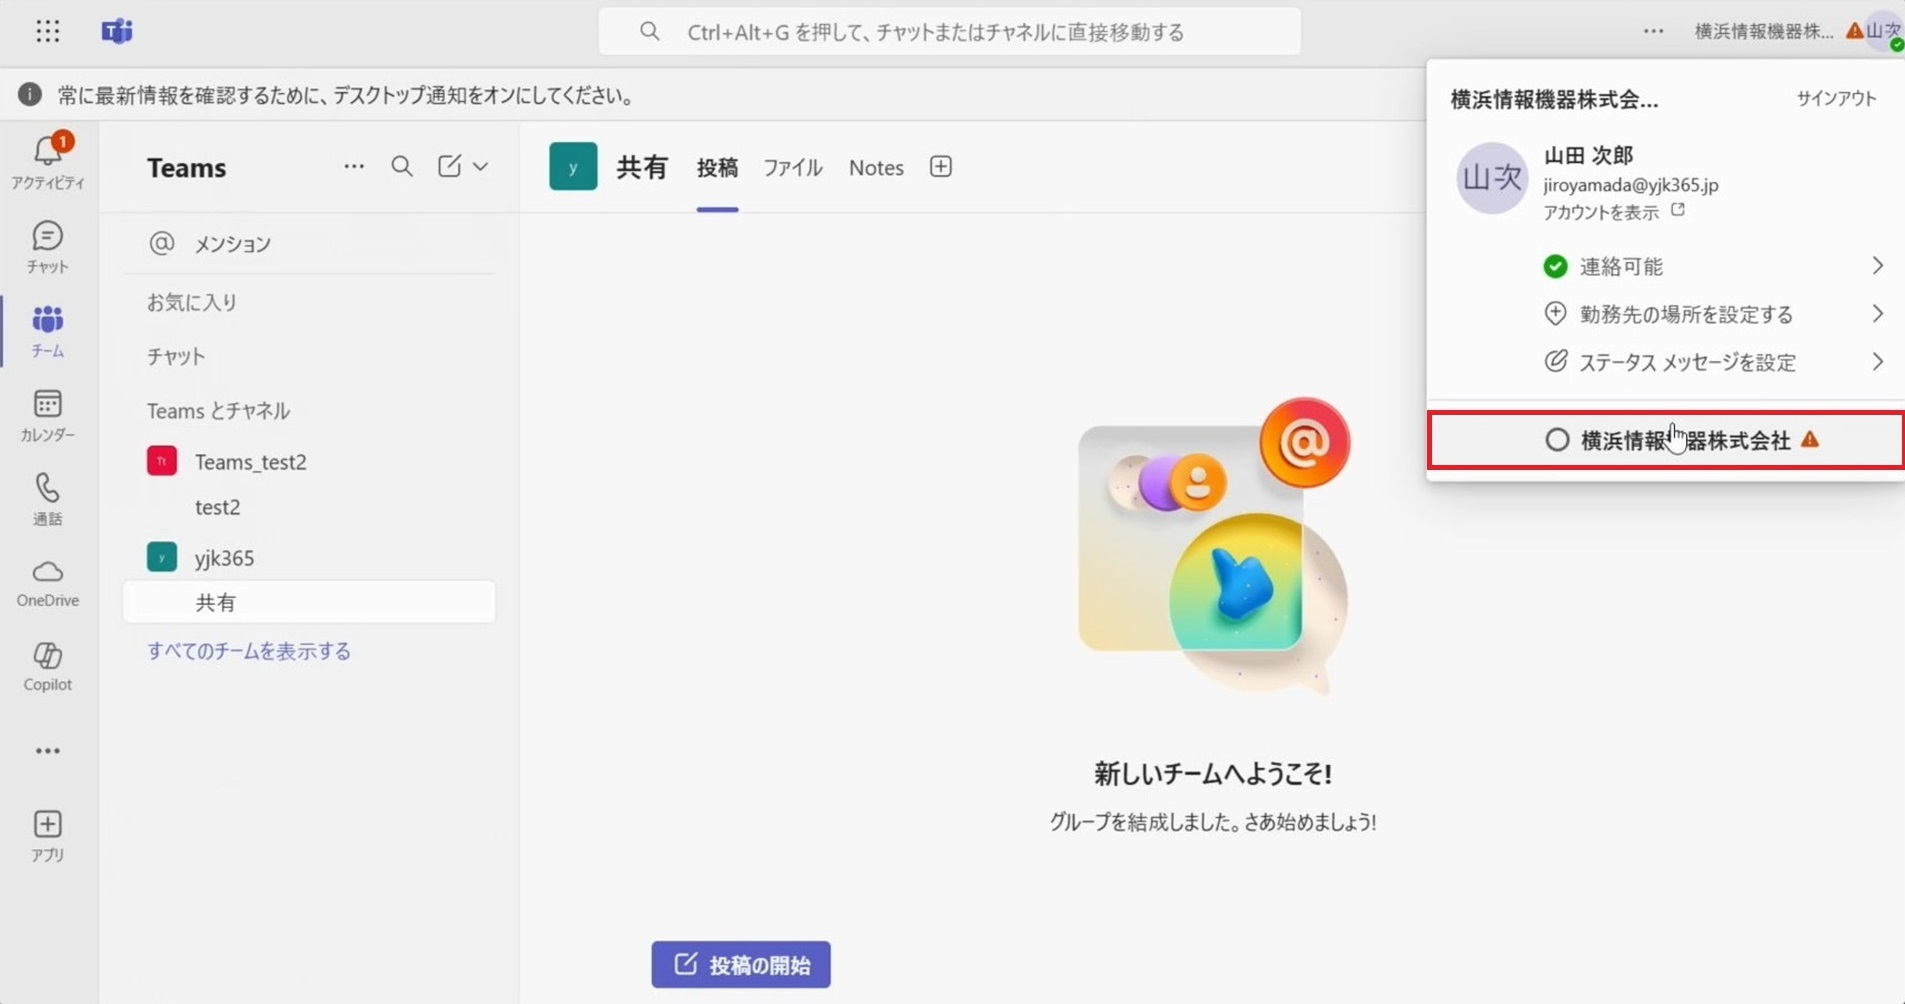The height and width of the screenshot is (1004, 1905).
Task: Click the external link icon beside アカウントを表示
Action: (x=1678, y=210)
